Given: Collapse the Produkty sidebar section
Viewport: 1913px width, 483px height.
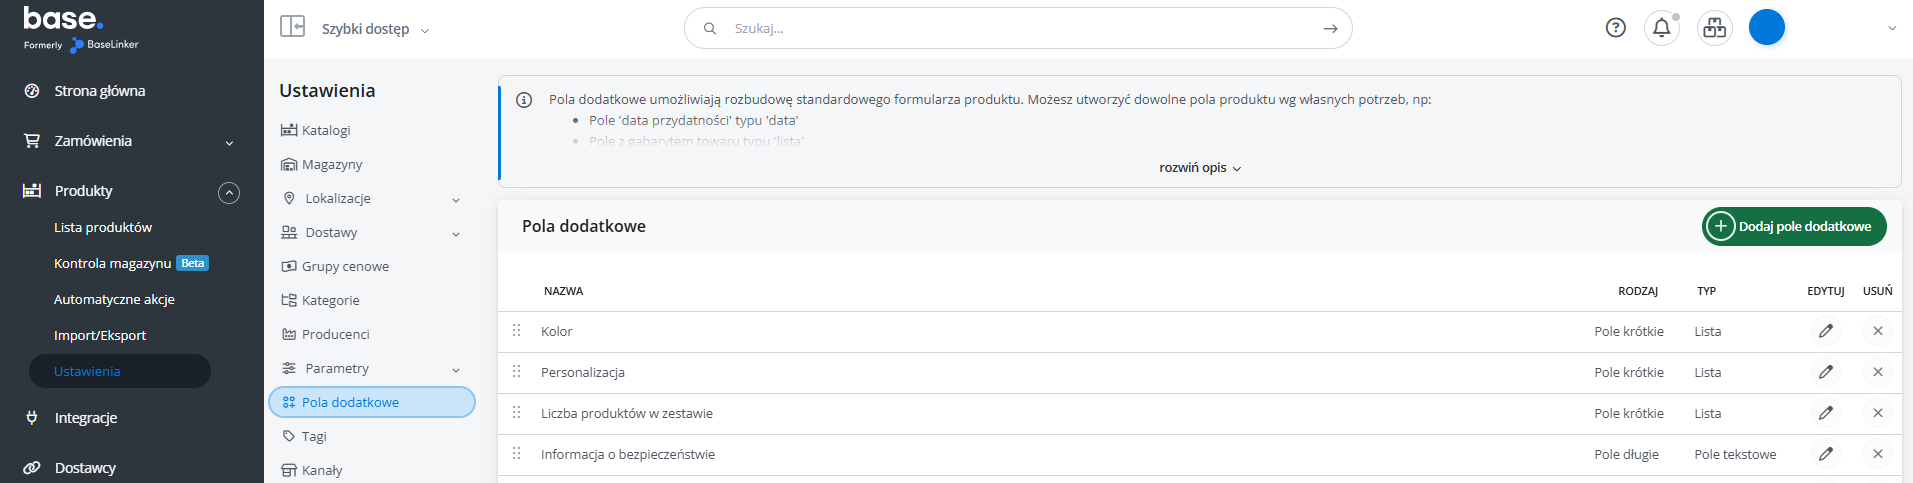Looking at the screenshot, I should click(x=229, y=192).
